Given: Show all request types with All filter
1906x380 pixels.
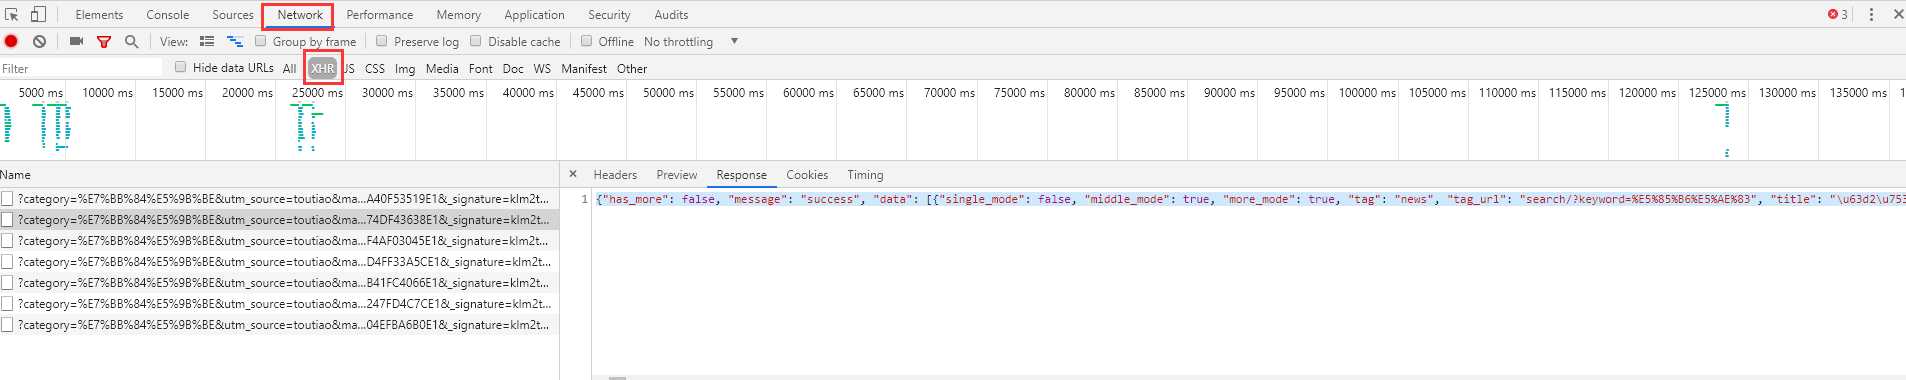Looking at the screenshot, I should pos(289,68).
